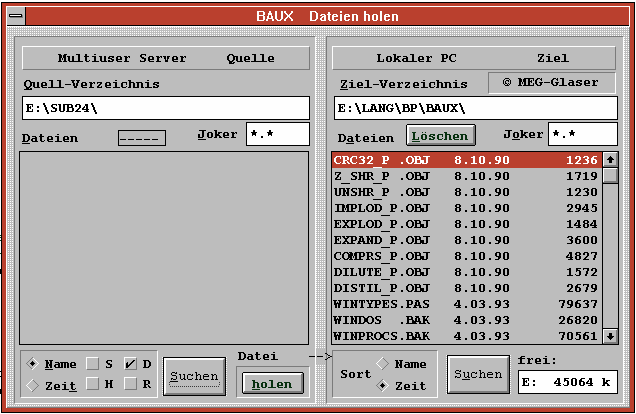
Task: Enable the S attribute checkbox
Action: (x=92, y=364)
